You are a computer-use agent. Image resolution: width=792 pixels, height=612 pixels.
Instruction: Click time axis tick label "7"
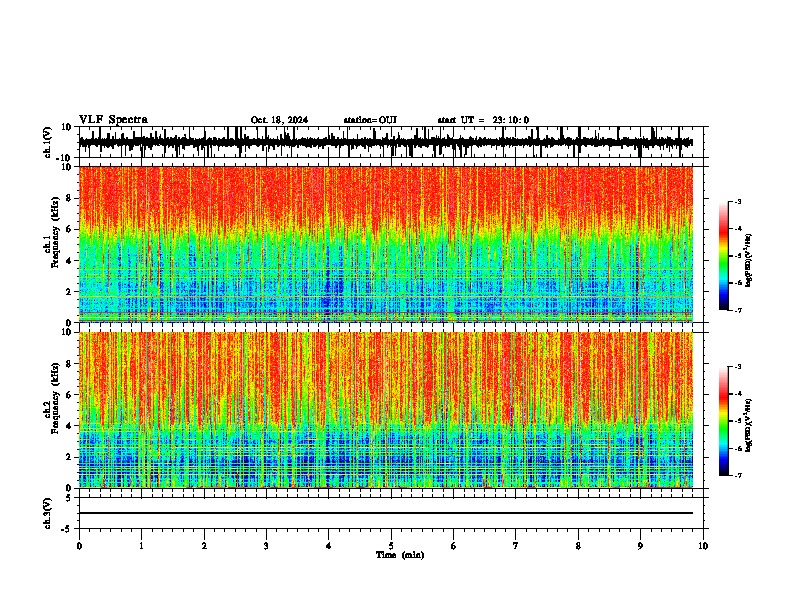[x=516, y=546]
